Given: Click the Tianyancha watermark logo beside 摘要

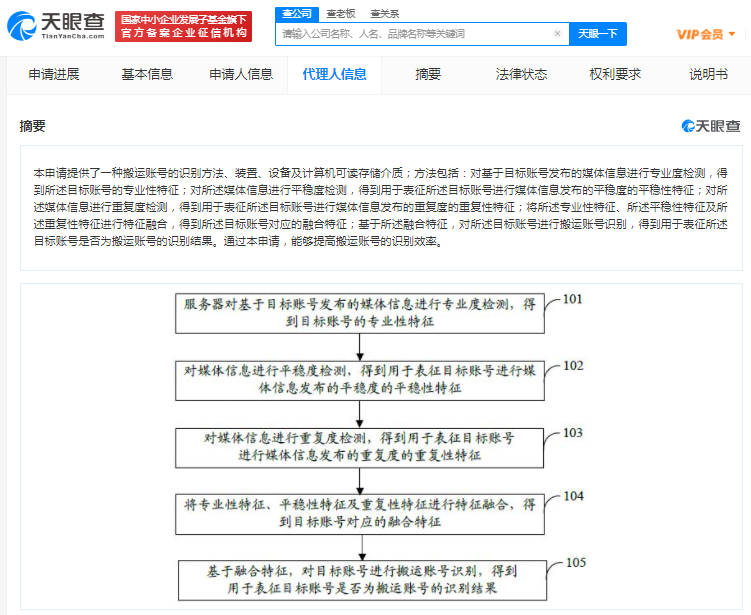Looking at the screenshot, I should click(x=711, y=126).
